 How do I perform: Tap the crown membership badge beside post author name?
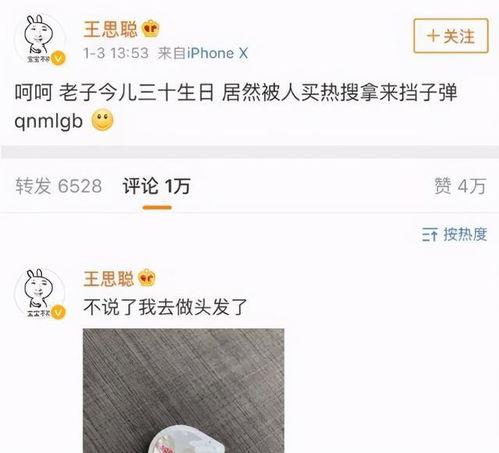pyautogui.click(x=151, y=29)
